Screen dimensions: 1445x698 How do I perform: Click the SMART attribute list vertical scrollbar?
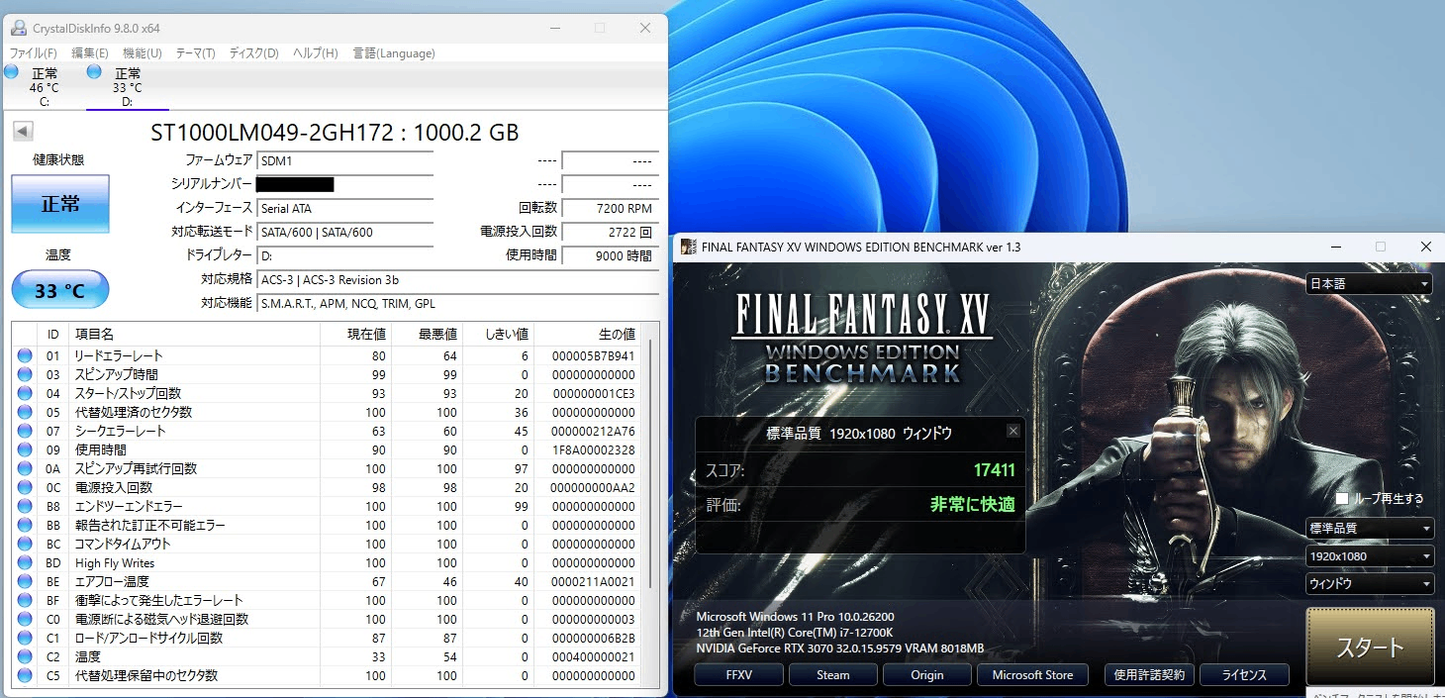(651, 465)
